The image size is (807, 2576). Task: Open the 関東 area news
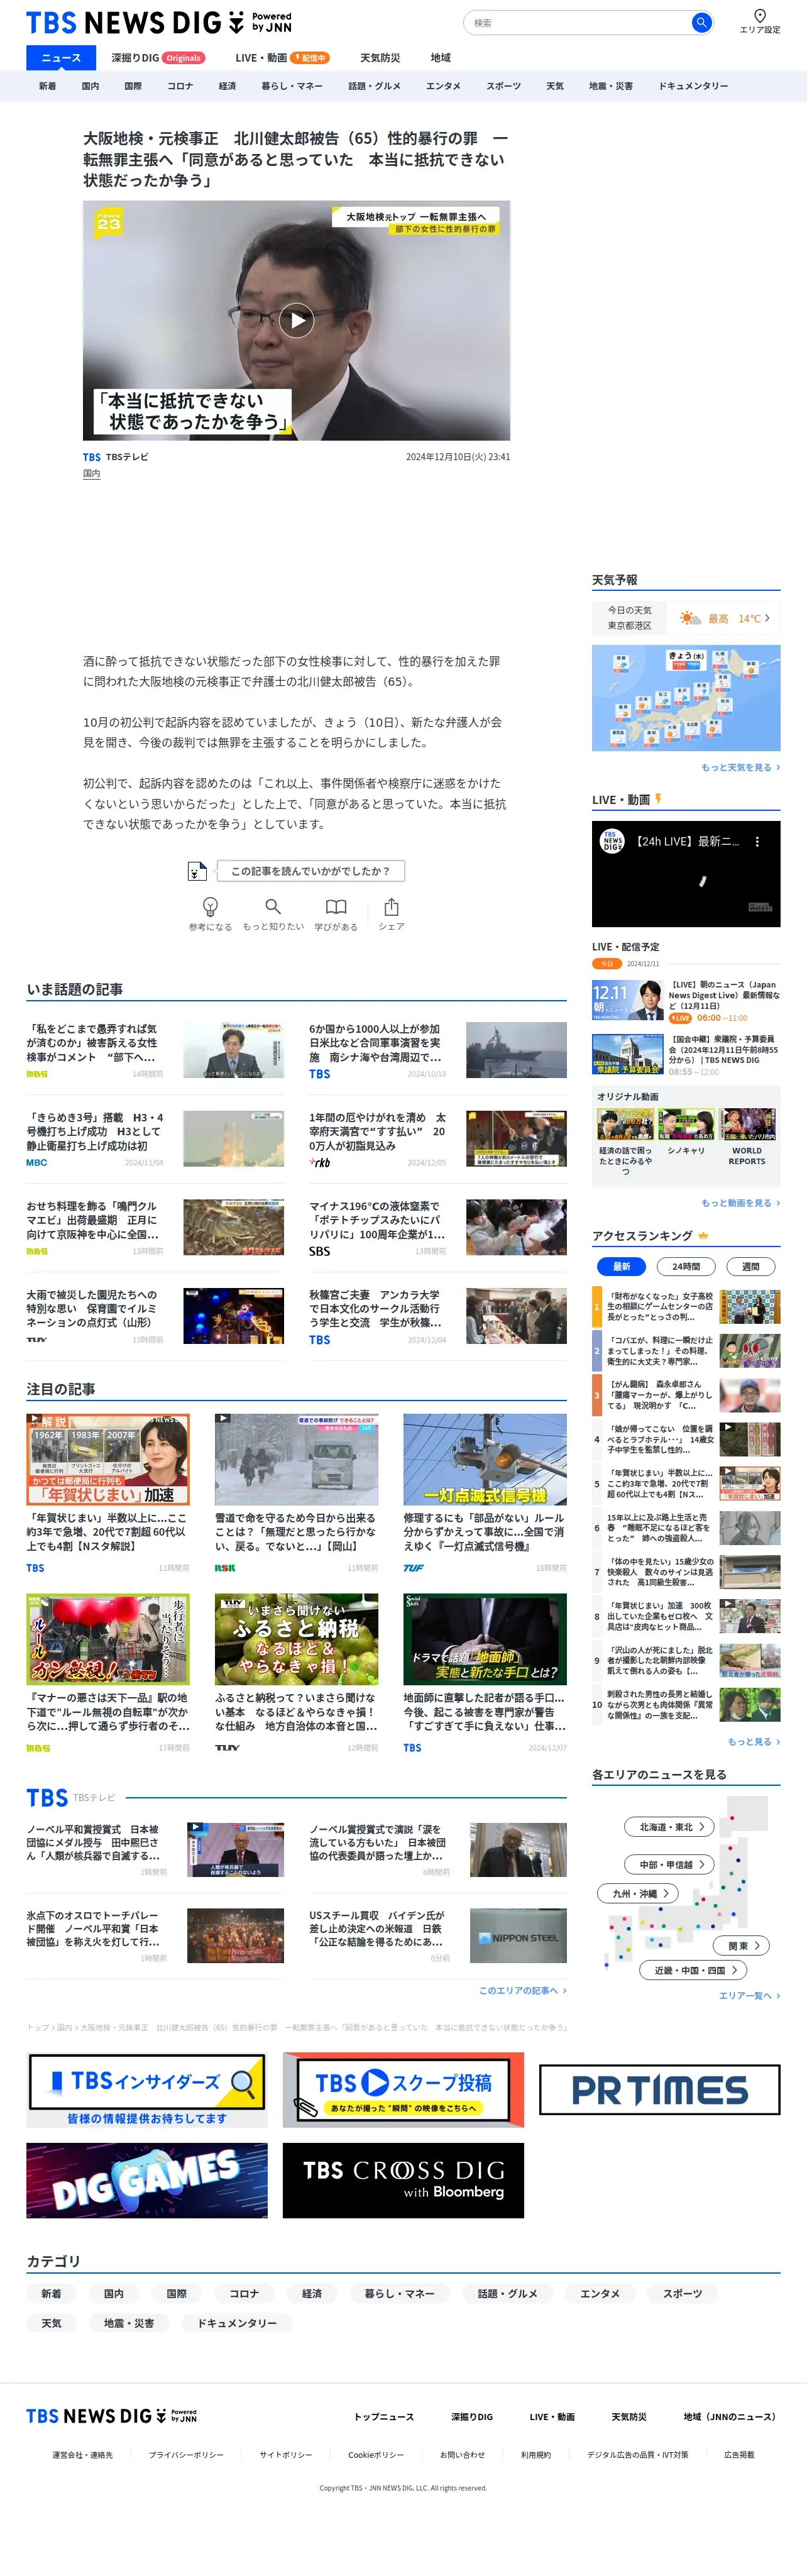(742, 1945)
